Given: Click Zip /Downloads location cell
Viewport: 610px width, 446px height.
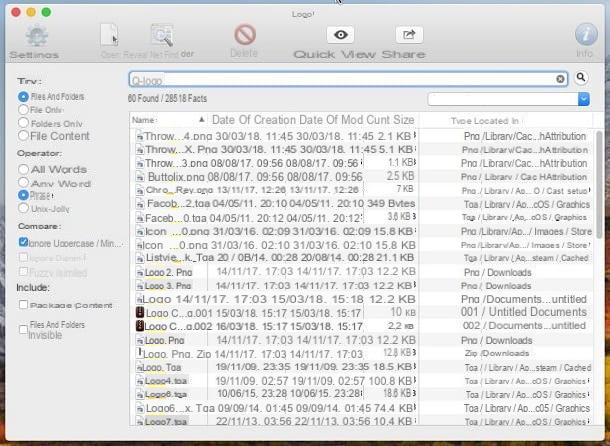Looking at the screenshot, I should click(497, 353).
